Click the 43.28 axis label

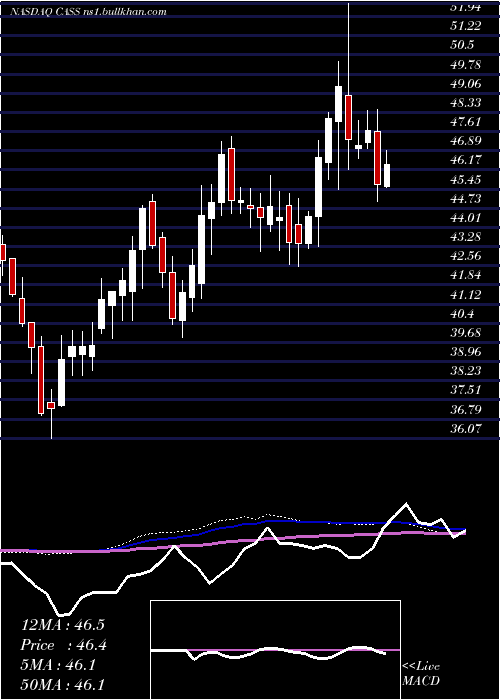point(465,237)
